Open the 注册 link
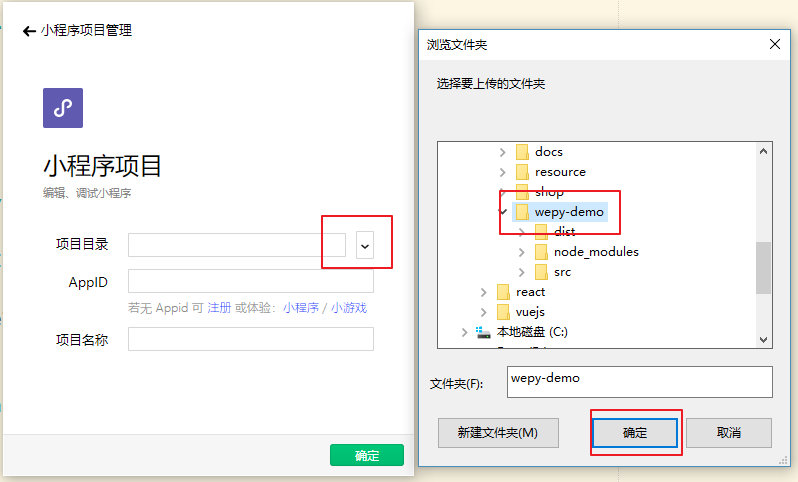 coord(219,308)
